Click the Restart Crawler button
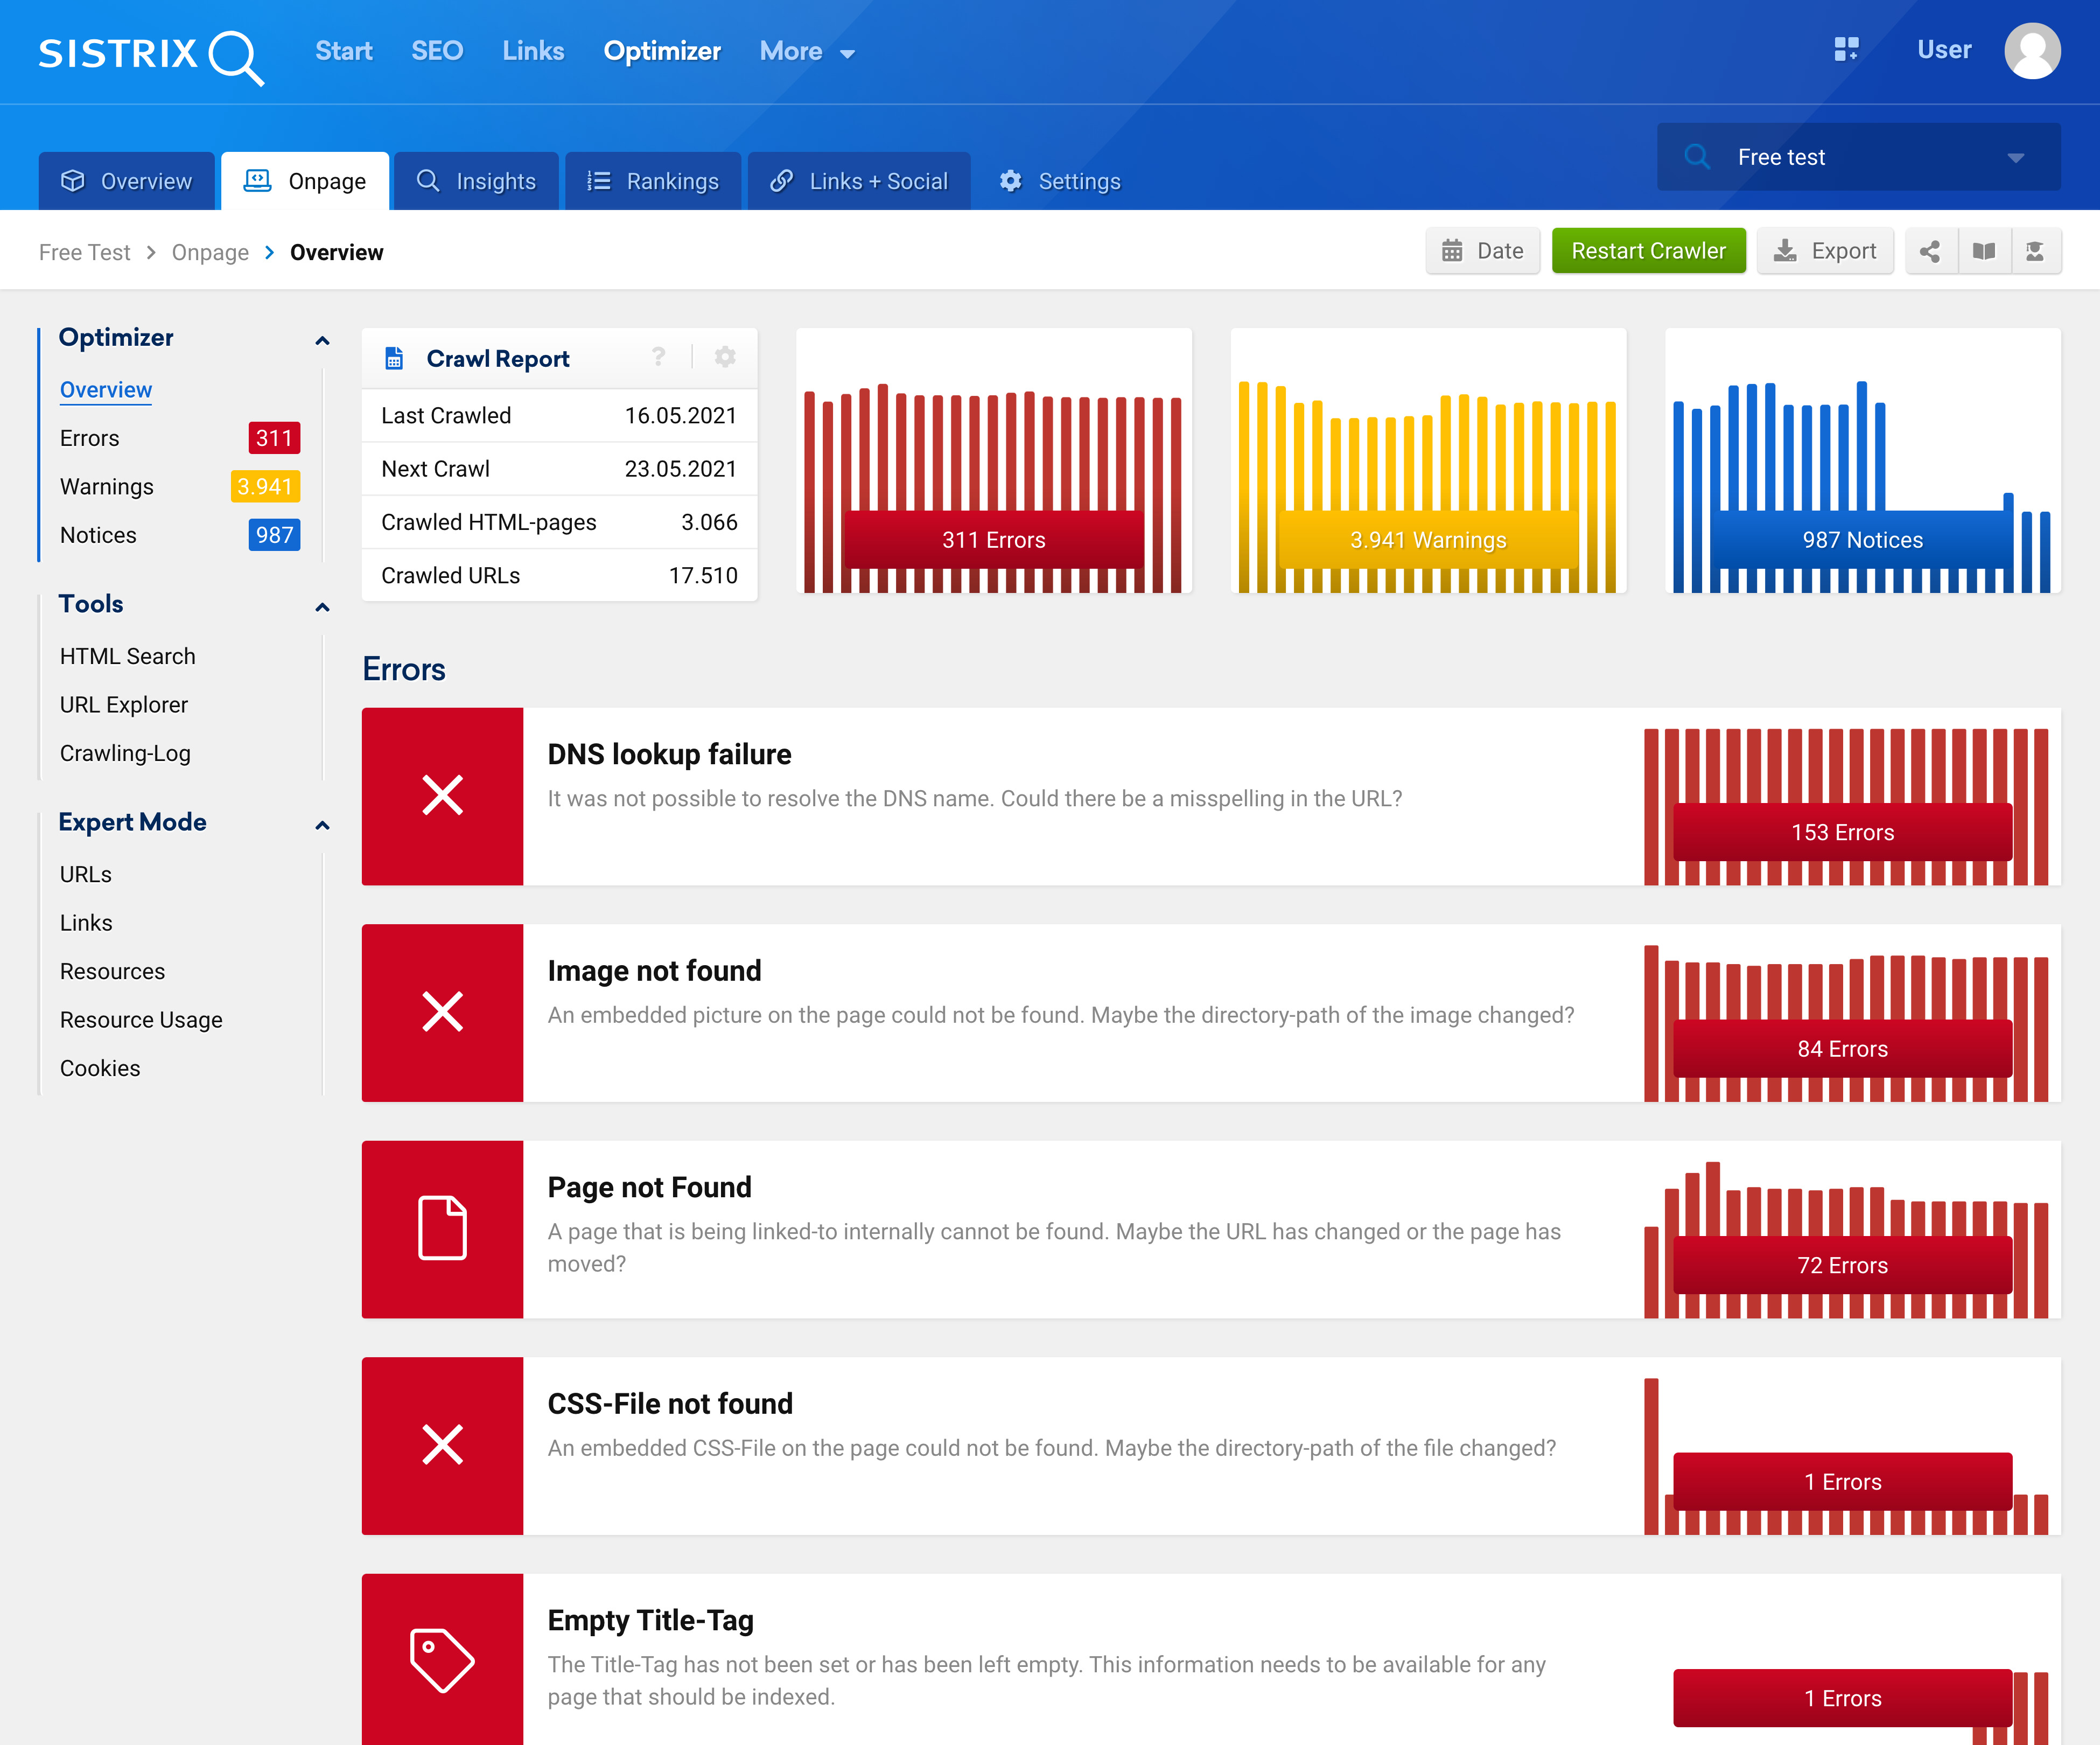The image size is (2100, 1745). click(1648, 251)
